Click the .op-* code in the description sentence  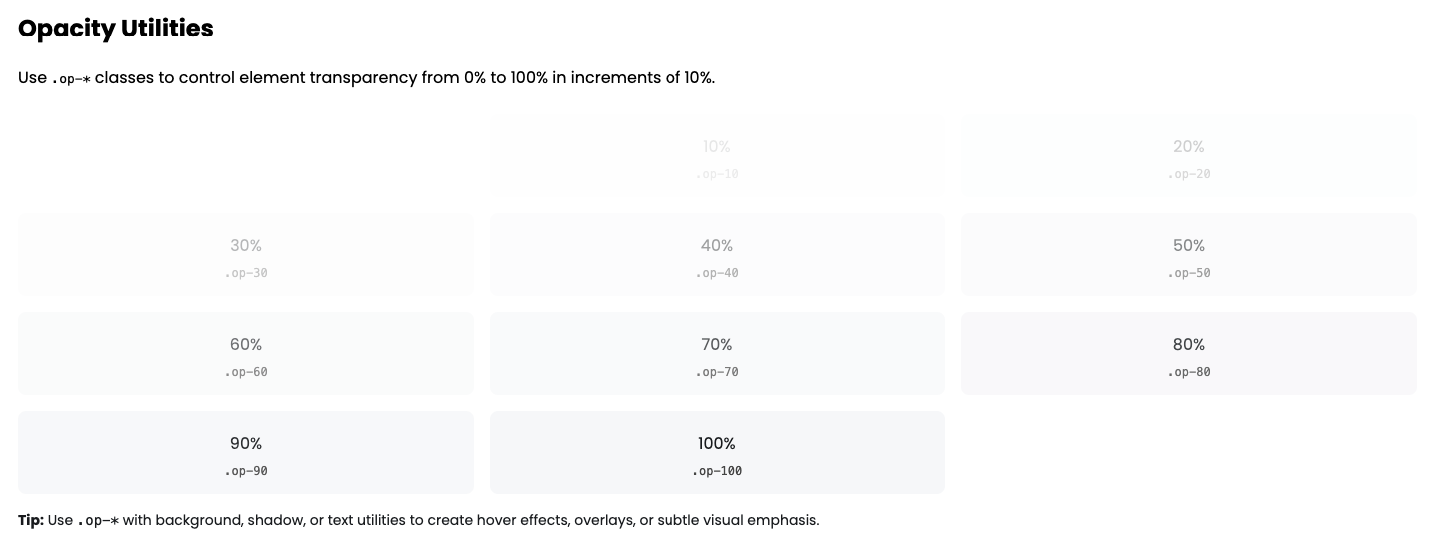pyautogui.click(x=71, y=79)
